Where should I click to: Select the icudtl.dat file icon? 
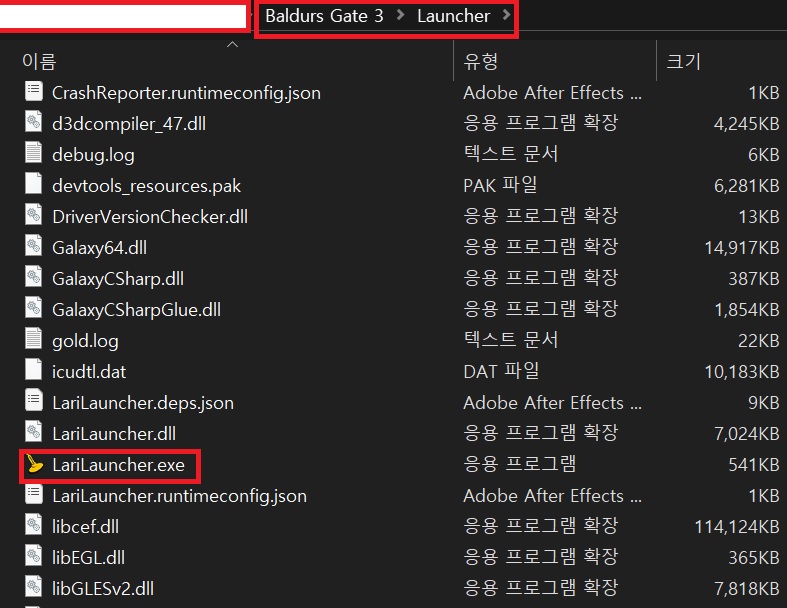34,371
